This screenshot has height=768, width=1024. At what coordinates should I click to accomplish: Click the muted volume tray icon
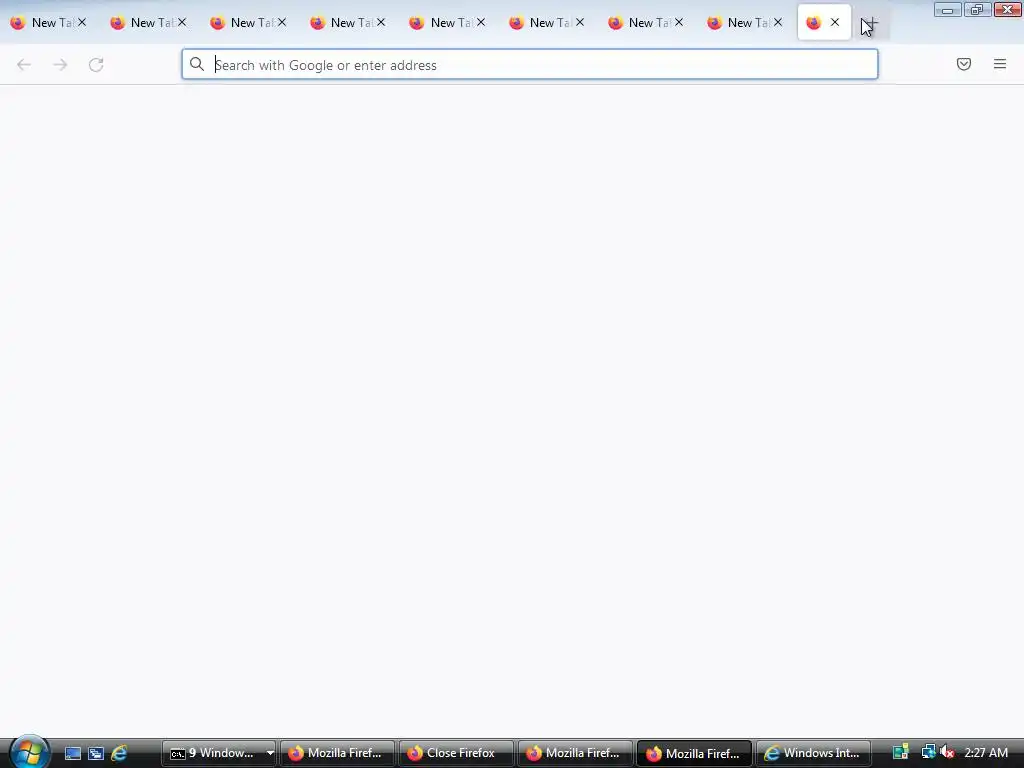(x=947, y=753)
